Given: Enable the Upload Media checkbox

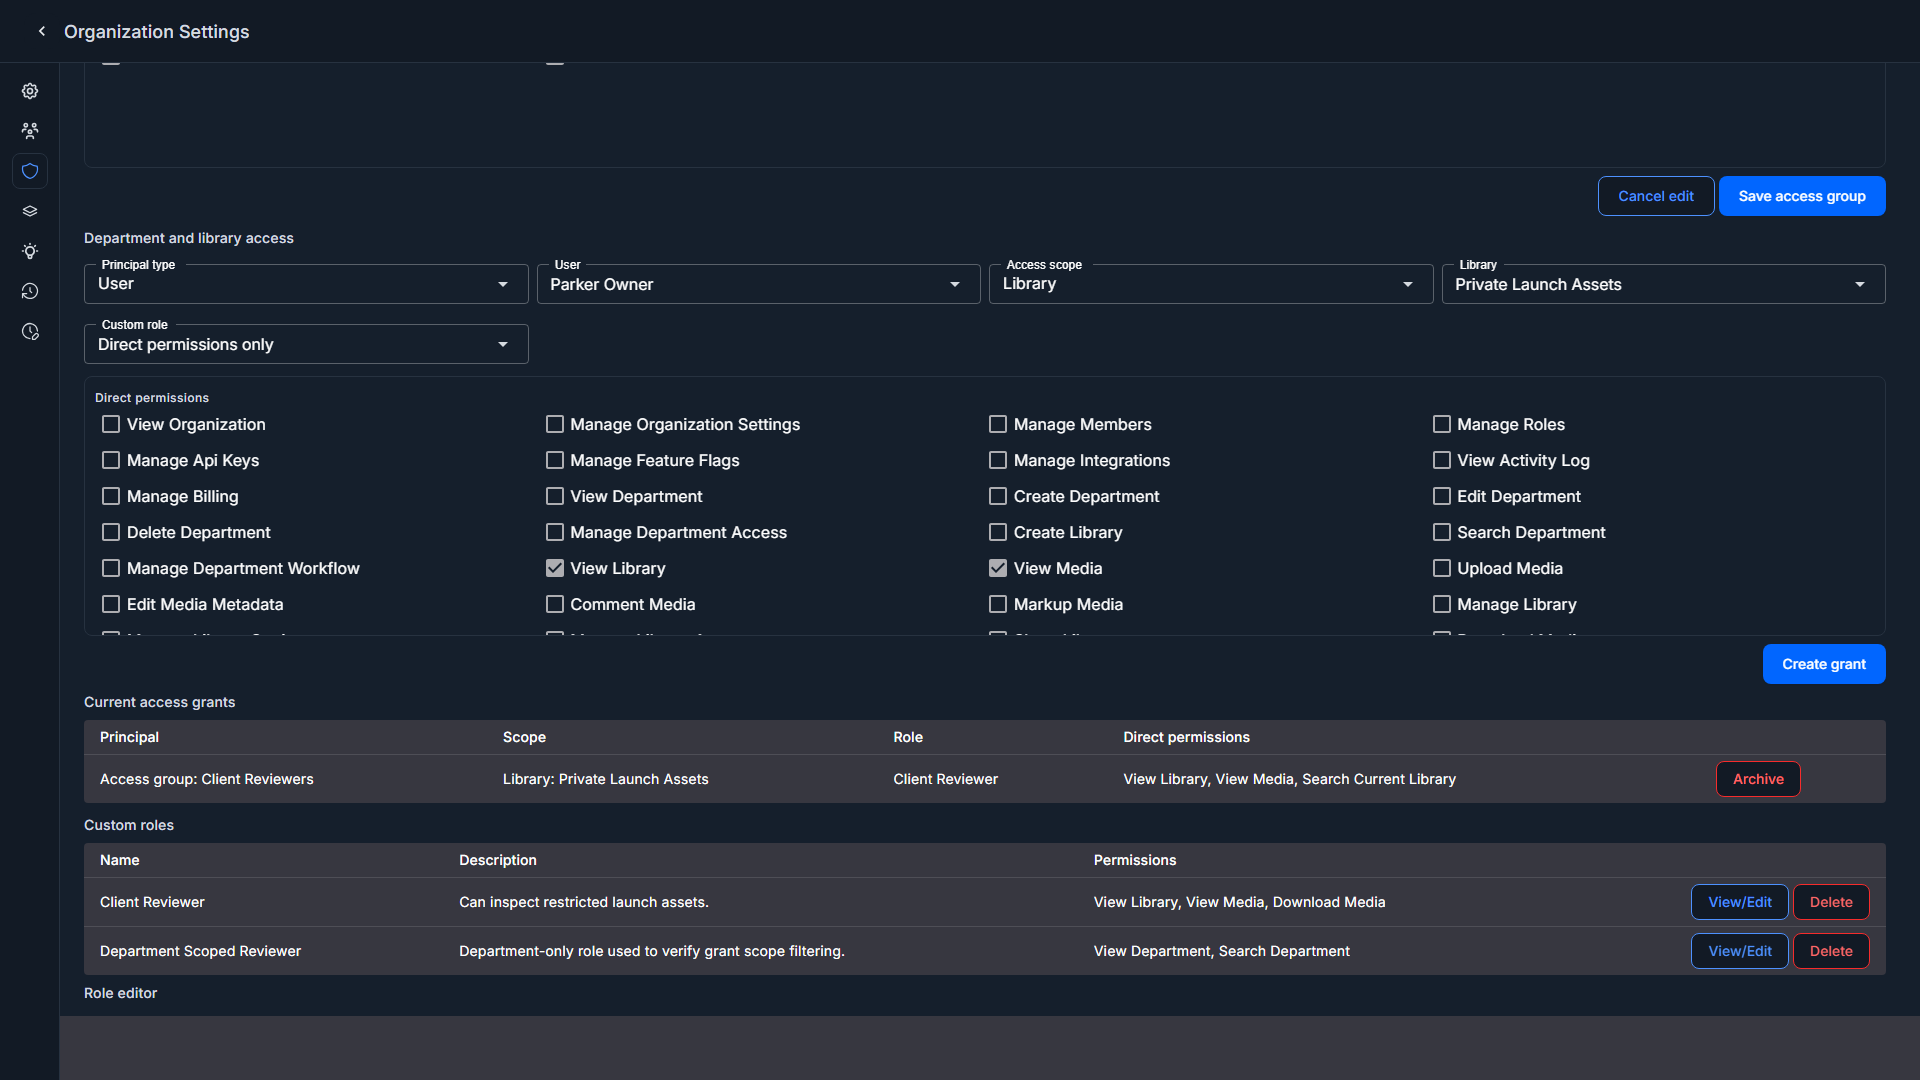Looking at the screenshot, I should point(1442,568).
